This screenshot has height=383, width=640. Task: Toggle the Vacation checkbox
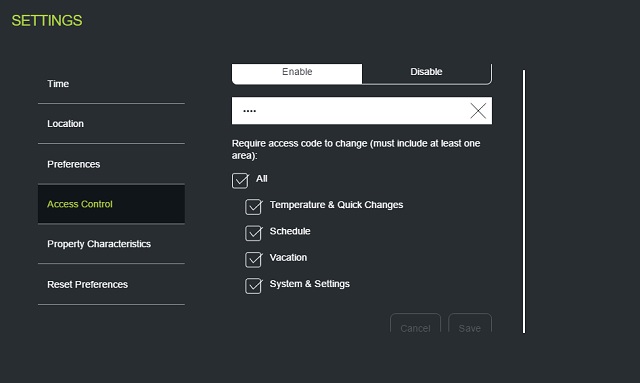click(x=253, y=259)
